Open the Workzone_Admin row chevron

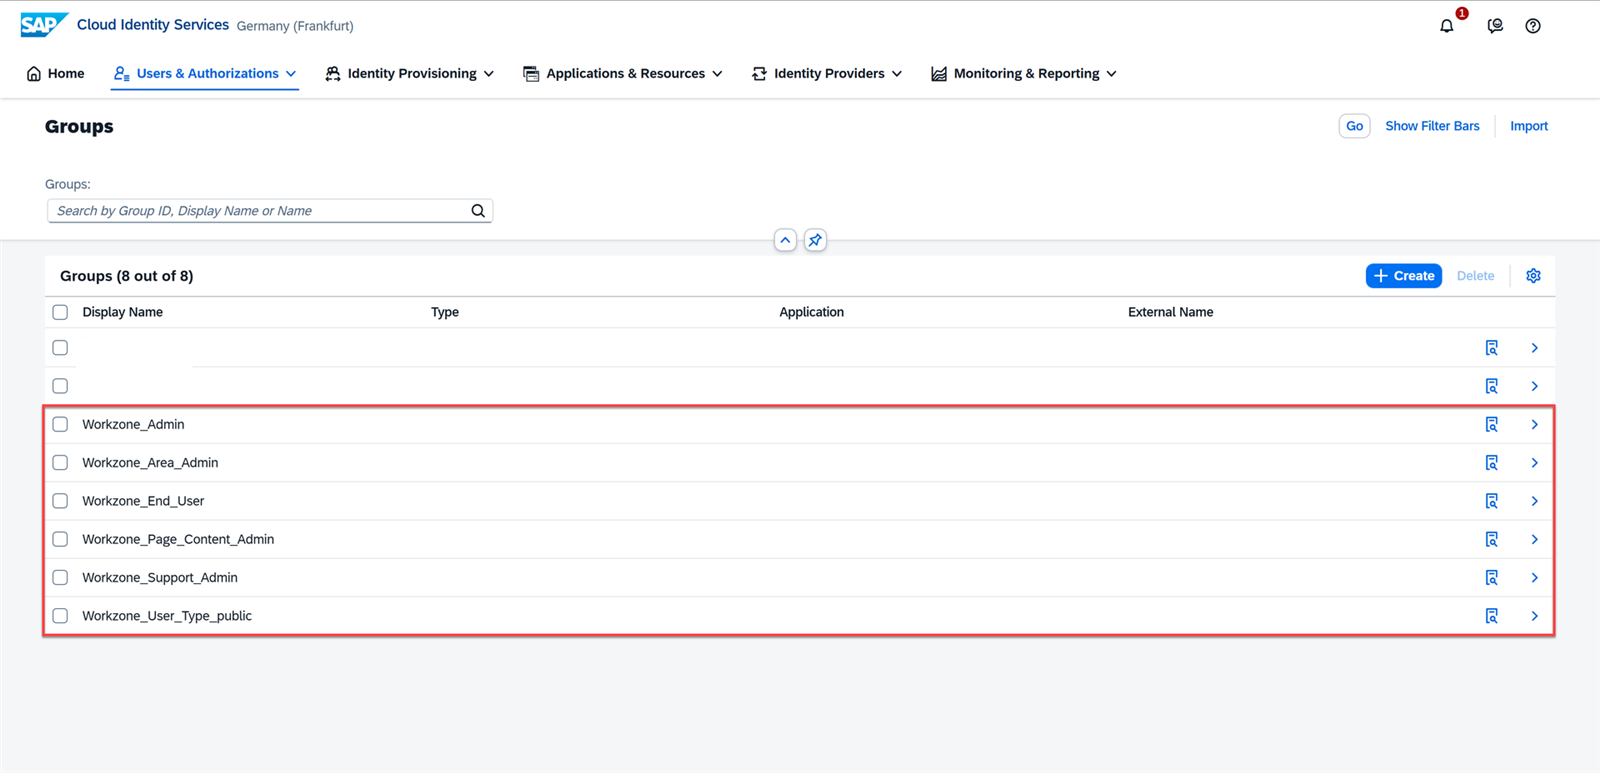coord(1534,425)
